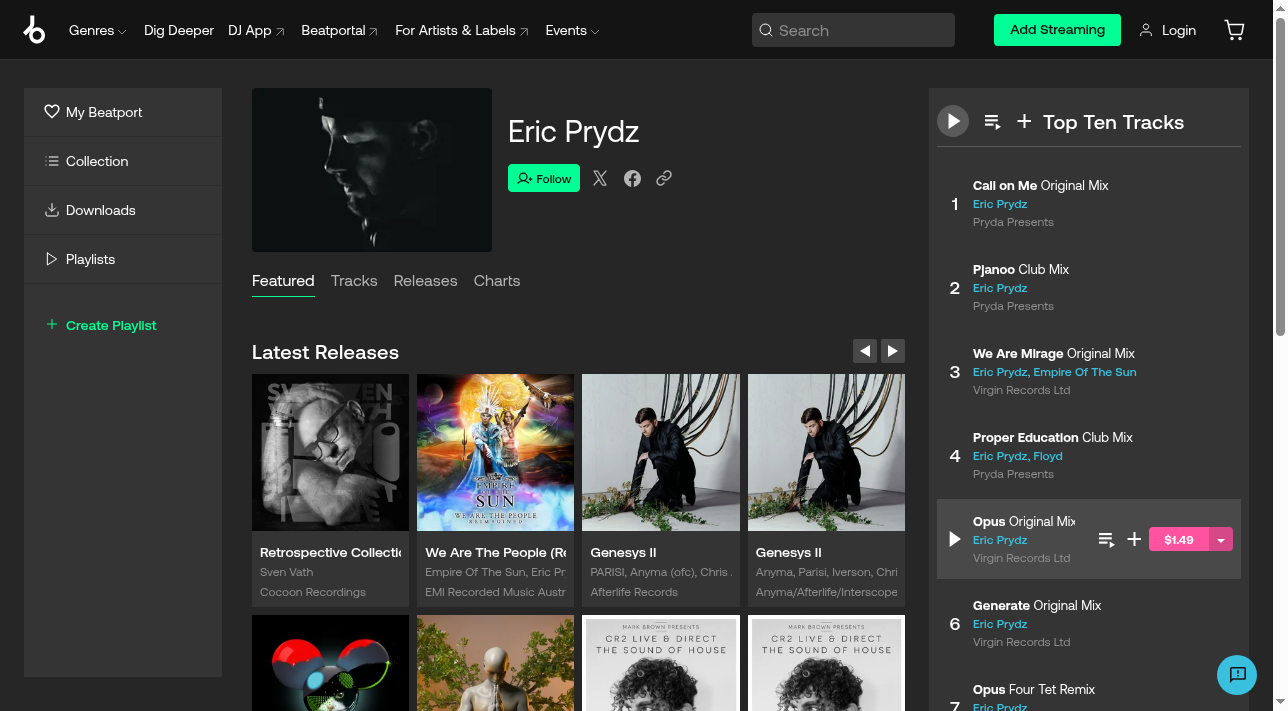This screenshot has width=1288, height=711.
Task: Add Opus Original Mix to playlist
Action: point(1134,539)
